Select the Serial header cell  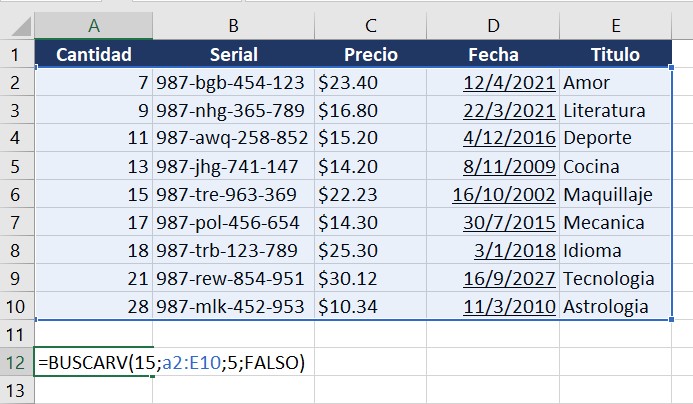[233, 54]
